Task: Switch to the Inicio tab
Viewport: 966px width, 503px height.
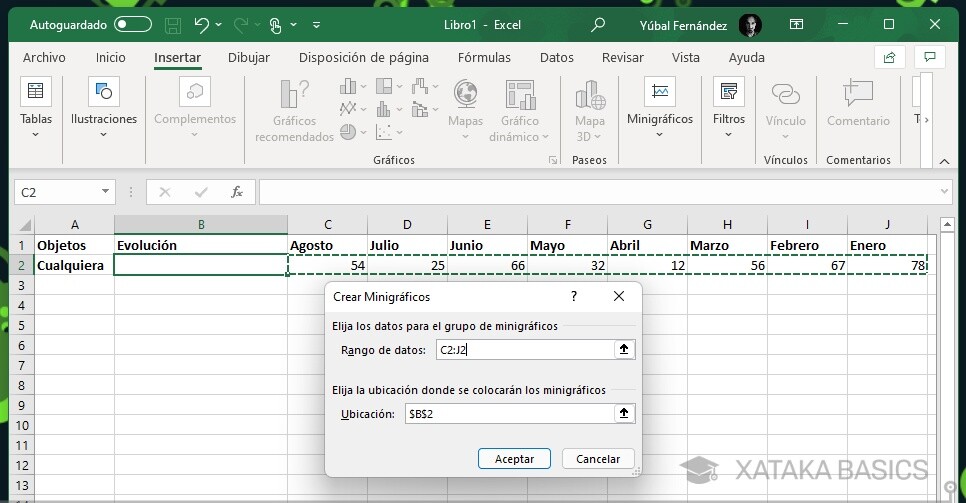Action: [110, 57]
